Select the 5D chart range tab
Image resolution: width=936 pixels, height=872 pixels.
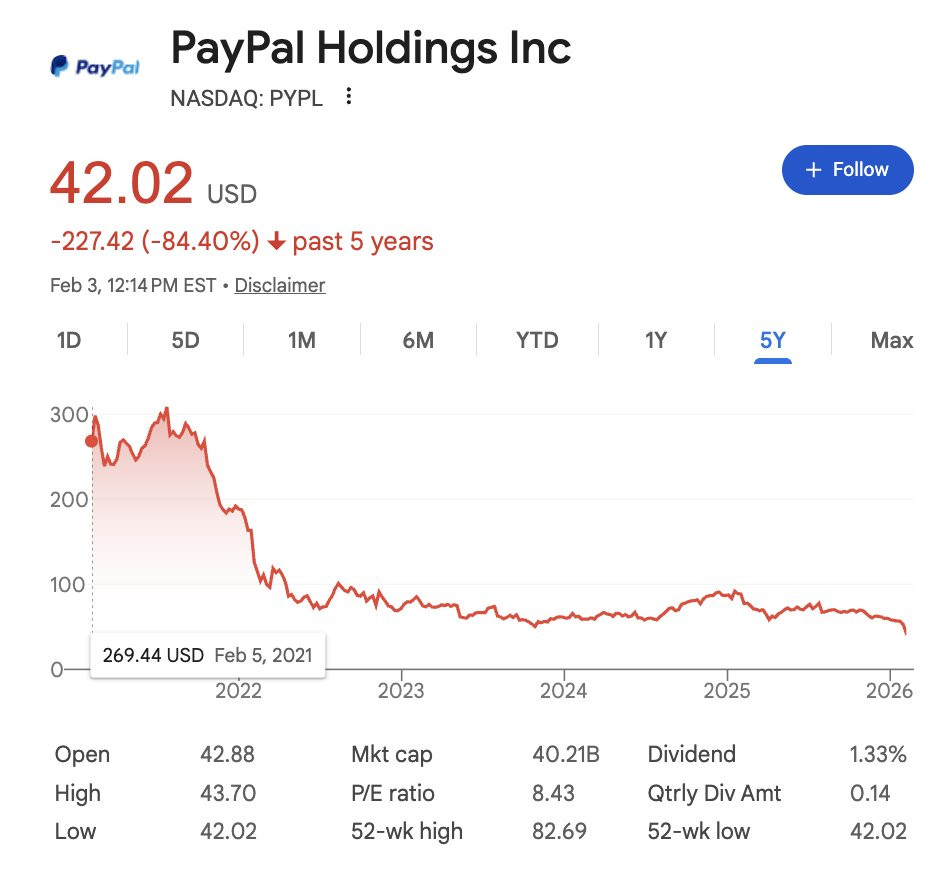click(x=185, y=340)
